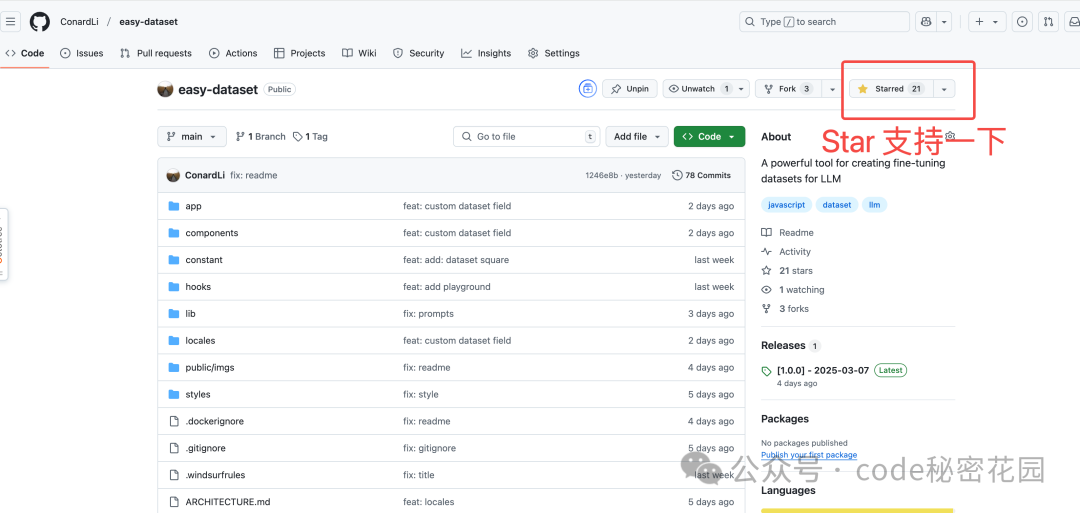Open the .windsurfrules file
This screenshot has width=1080, height=513.
215,475
